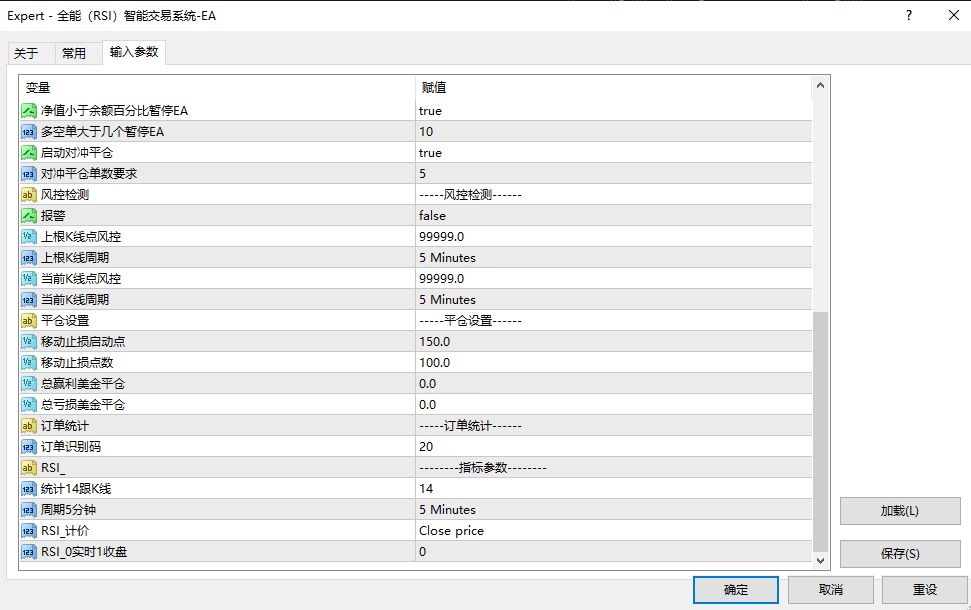Switch to the 关于 tab
Viewport: 971px width, 610px height.
pos(26,54)
